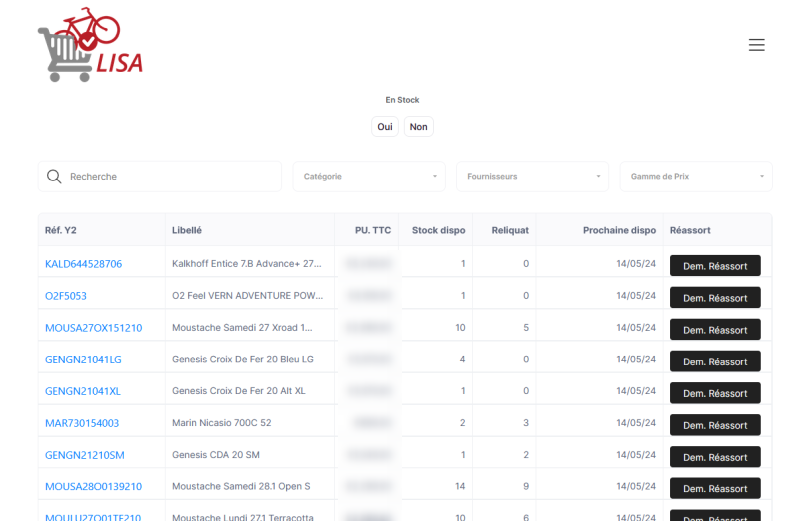The image size is (790, 521).
Task: Sort by PU. TTC column header
Action: (x=373, y=230)
